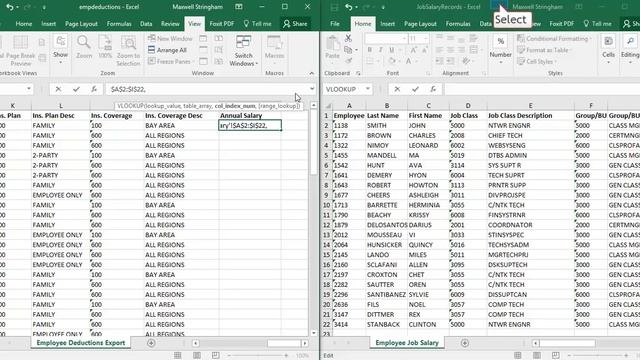
Task: Click Increase Font Size icon
Action: tap(413, 50)
